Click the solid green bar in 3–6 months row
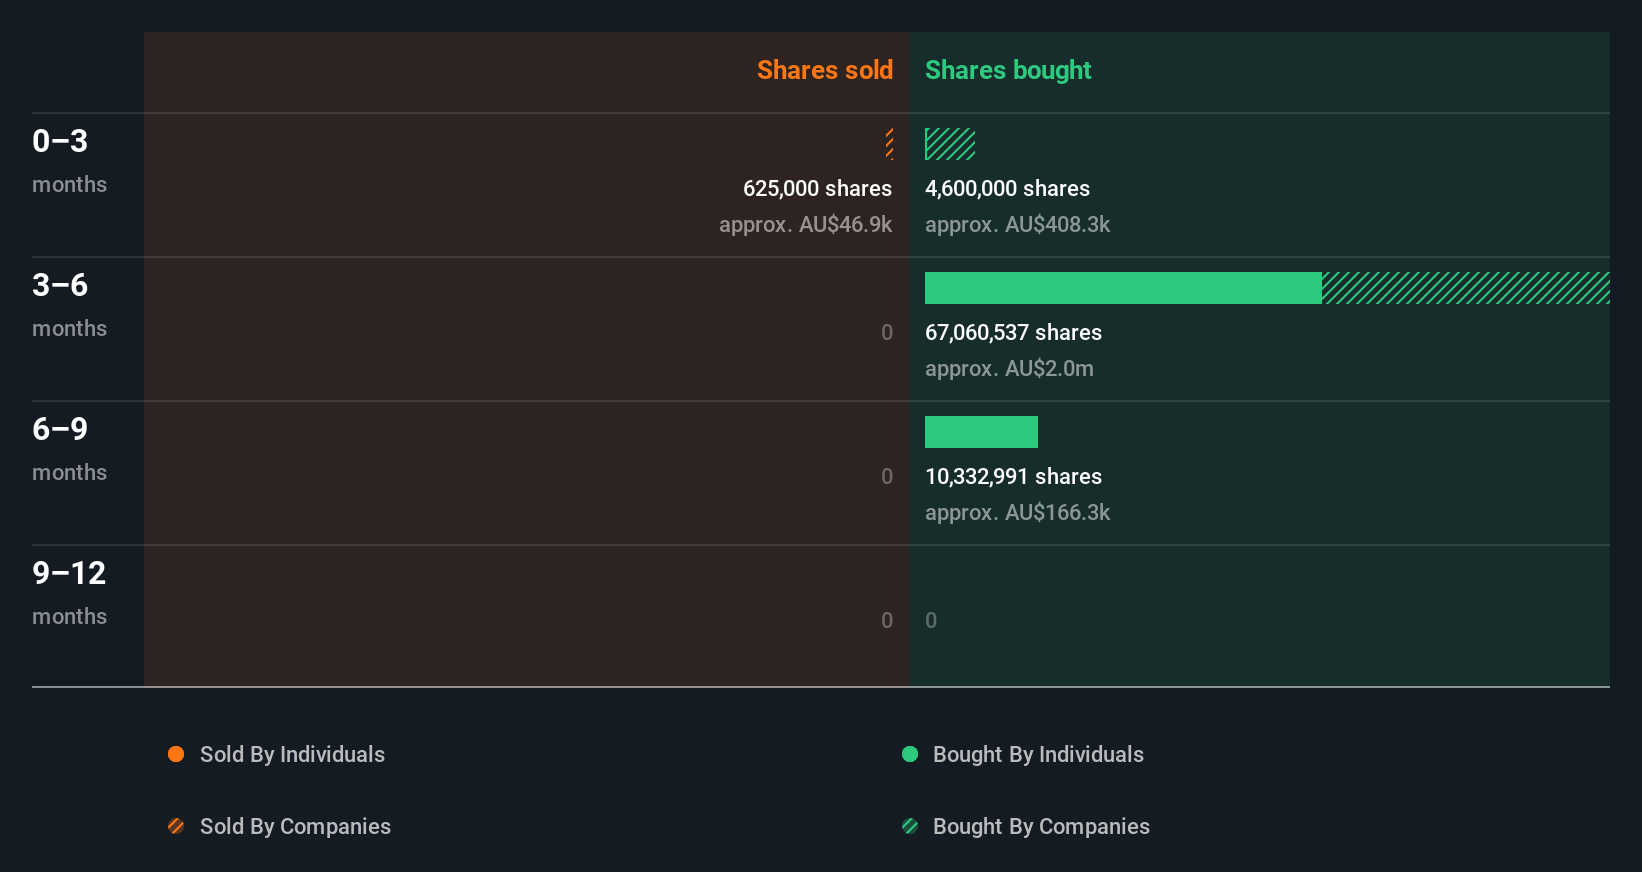This screenshot has width=1642, height=872. tap(1123, 288)
